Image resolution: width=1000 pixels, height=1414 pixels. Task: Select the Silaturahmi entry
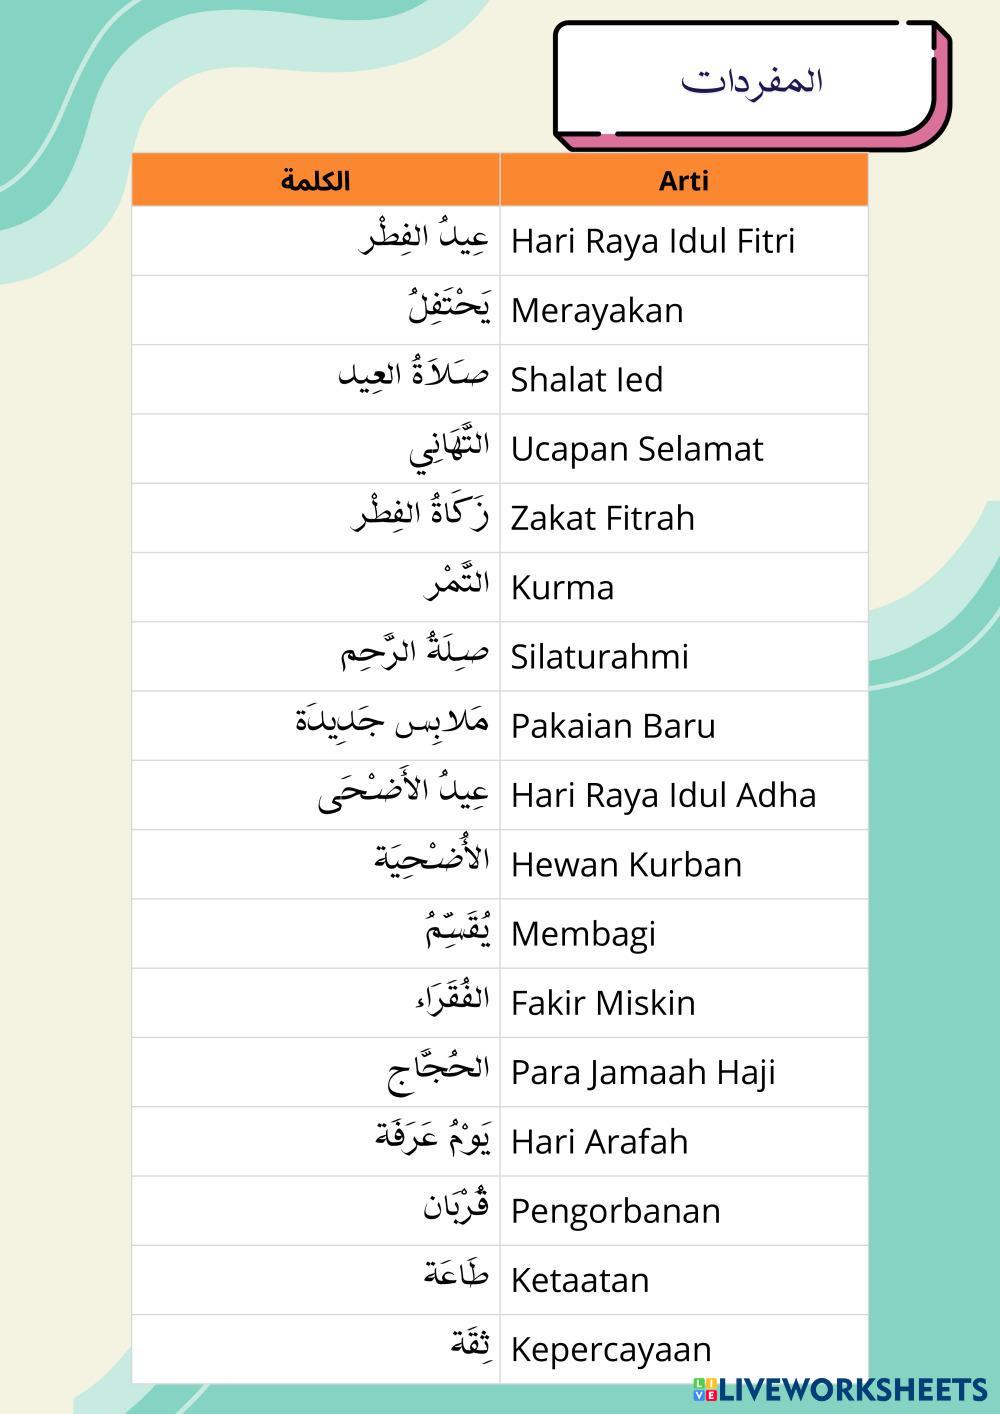click(x=600, y=657)
